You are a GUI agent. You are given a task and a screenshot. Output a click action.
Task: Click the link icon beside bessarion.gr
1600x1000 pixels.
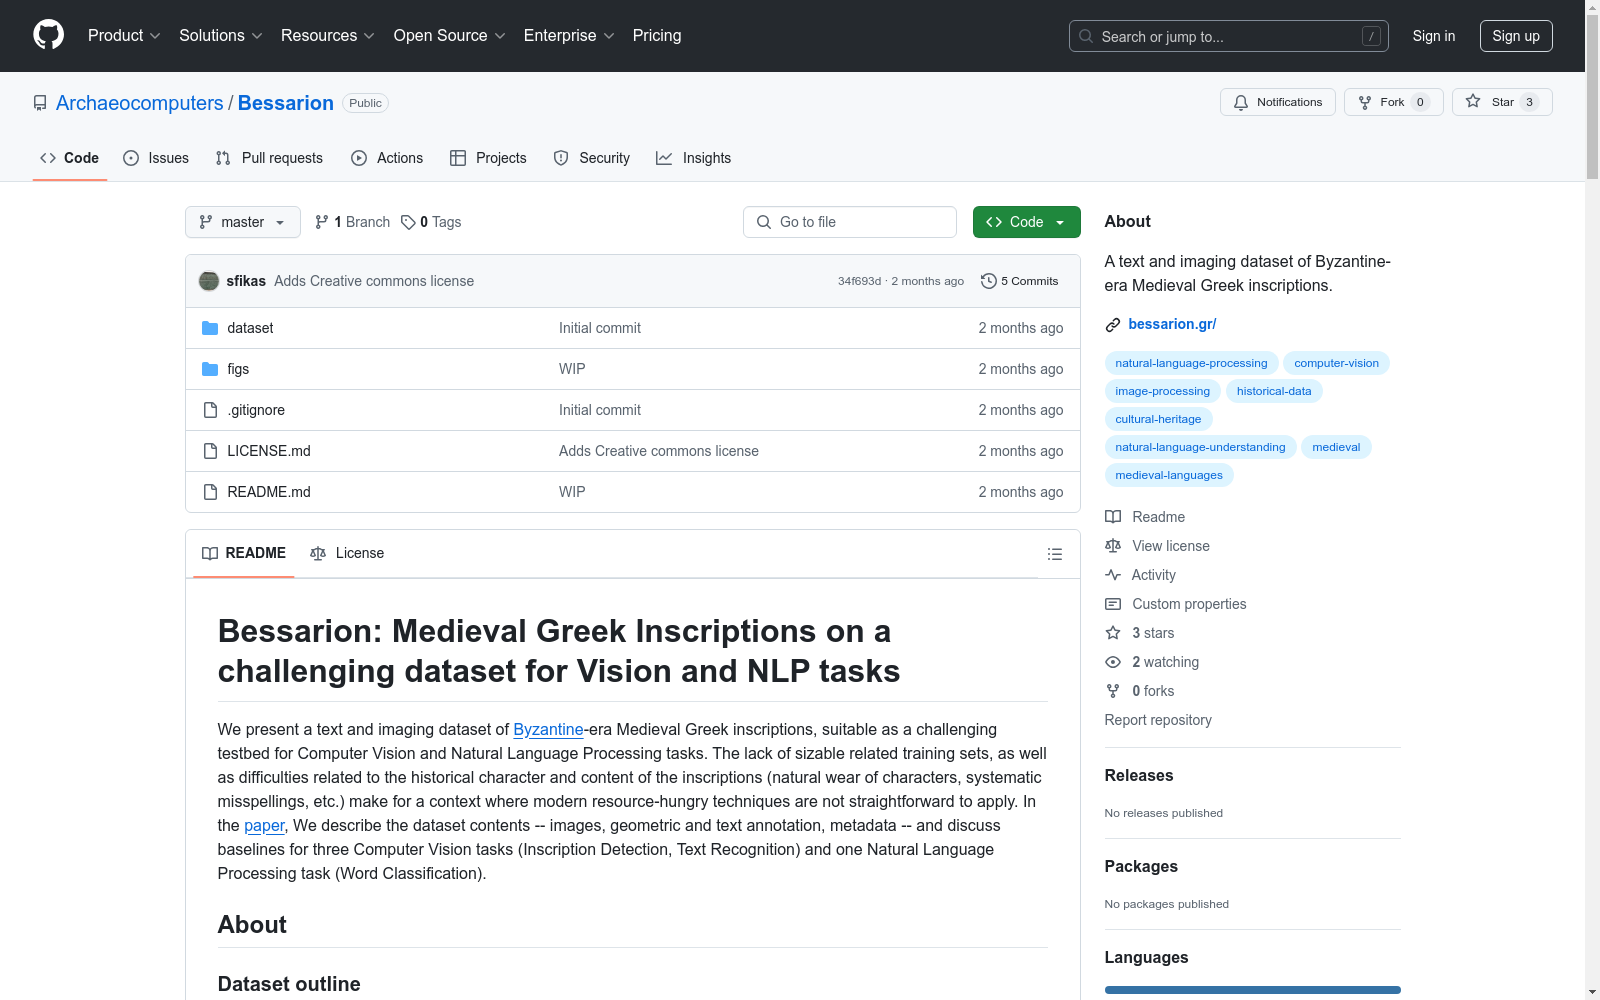1113,325
